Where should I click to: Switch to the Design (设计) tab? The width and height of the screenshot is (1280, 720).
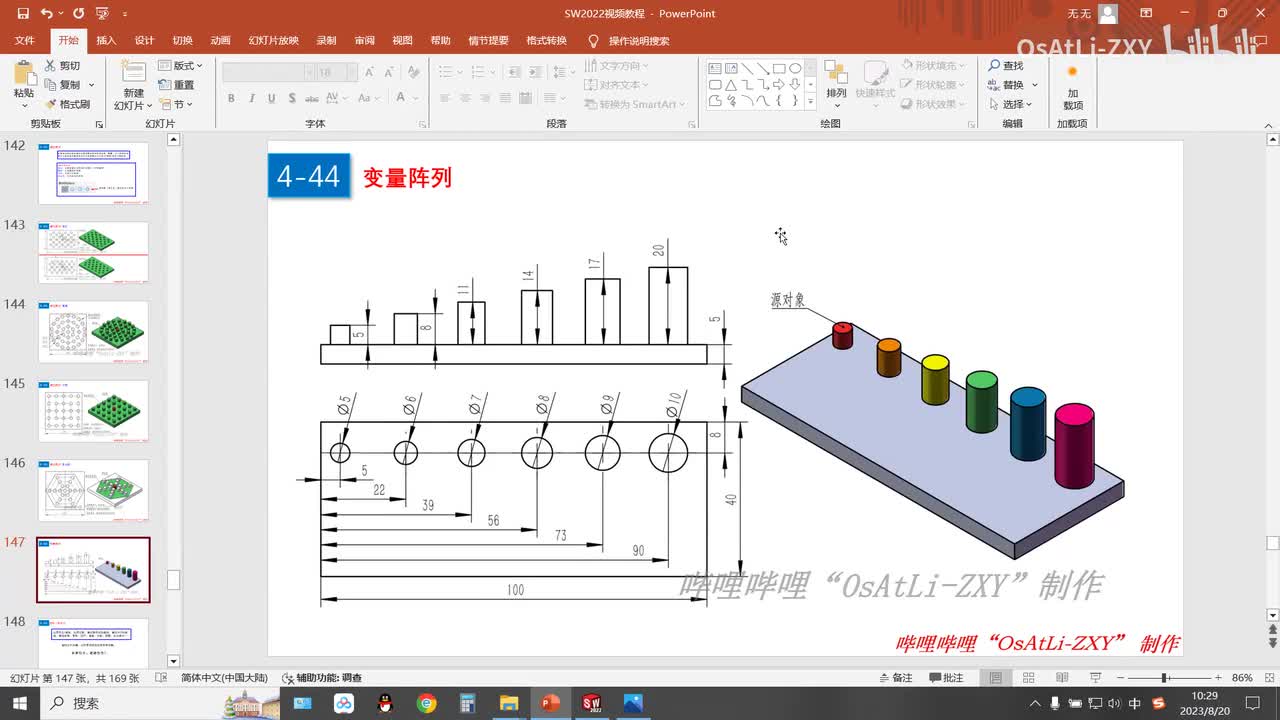pos(144,41)
